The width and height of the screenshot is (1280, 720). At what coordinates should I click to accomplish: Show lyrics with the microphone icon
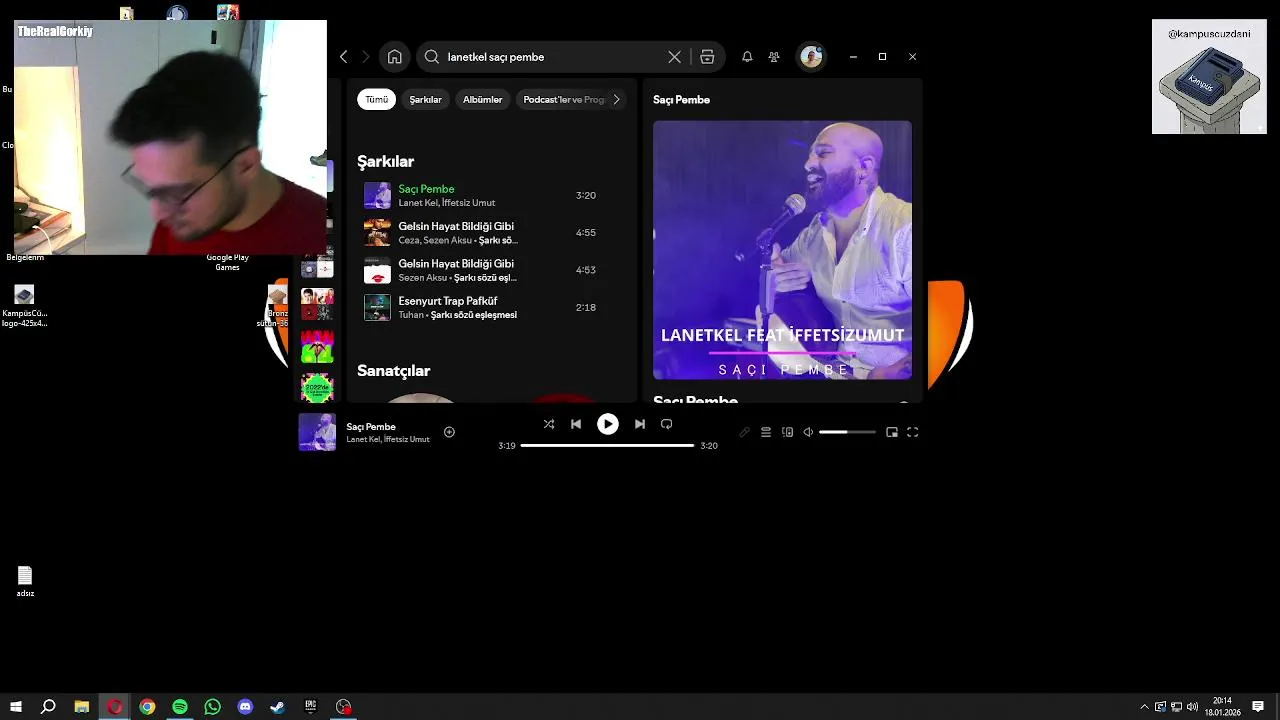[744, 432]
